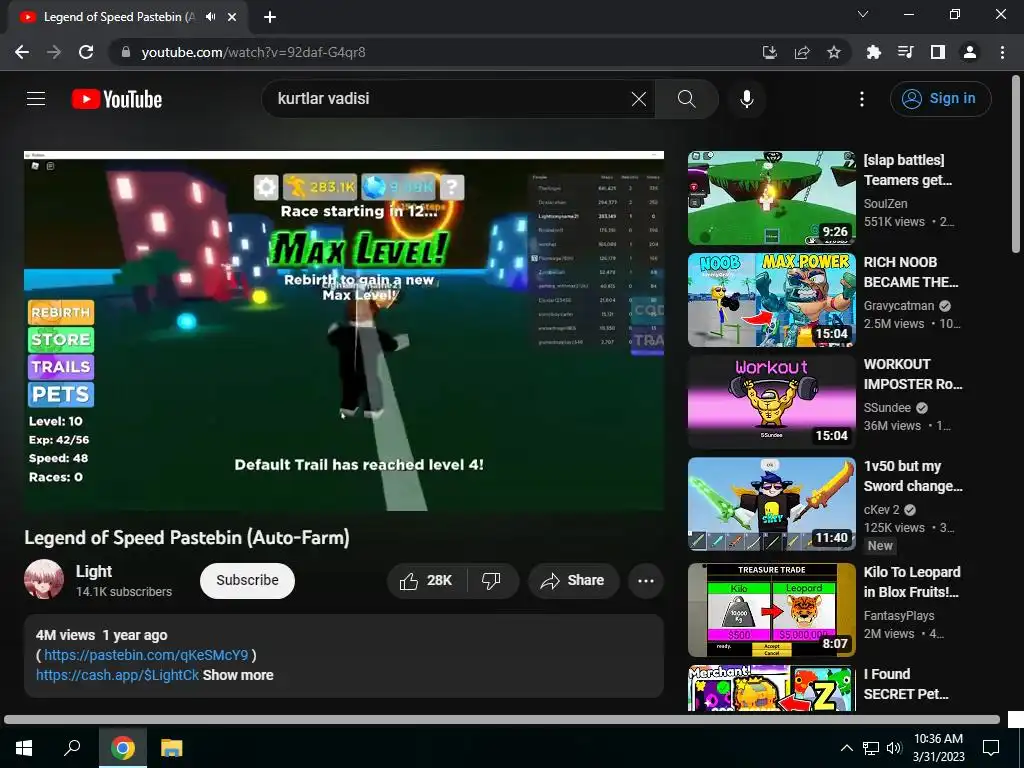Image resolution: width=1024 pixels, height=768 pixels.
Task: Click the 1v50 but my Sword title
Action: 913,475
